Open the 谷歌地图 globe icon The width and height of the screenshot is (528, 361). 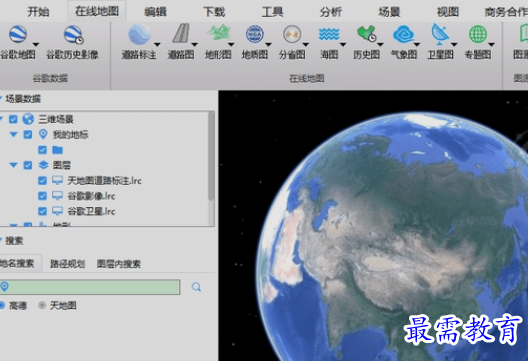point(18,34)
